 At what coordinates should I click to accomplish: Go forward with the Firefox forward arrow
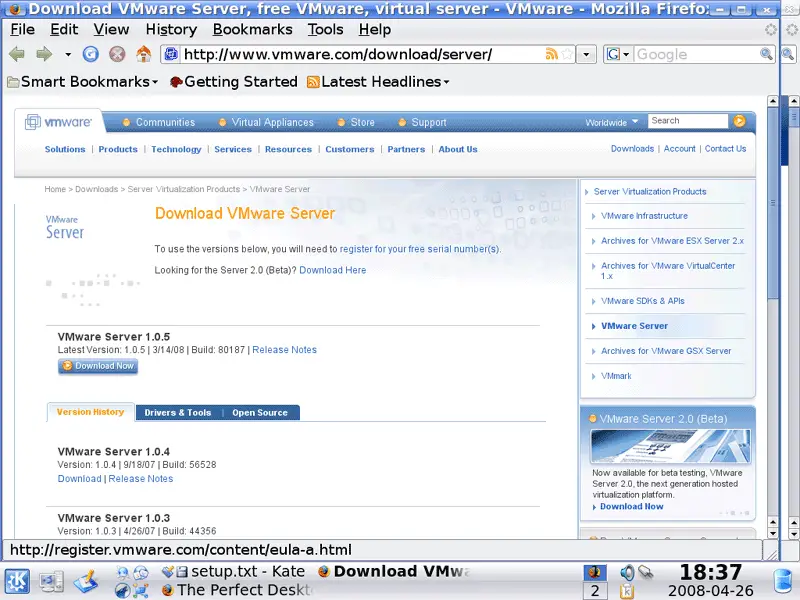44,54
